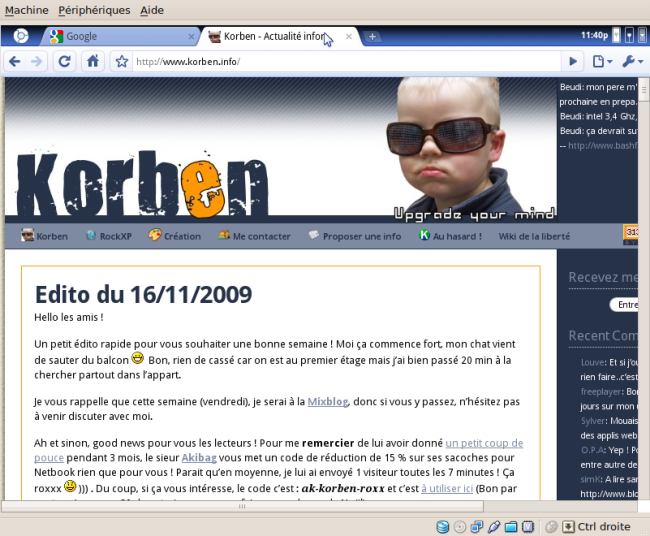Click the 11:40p clock
The height and width of the screenshot is (536, 650).
click(x=594, y=36)
